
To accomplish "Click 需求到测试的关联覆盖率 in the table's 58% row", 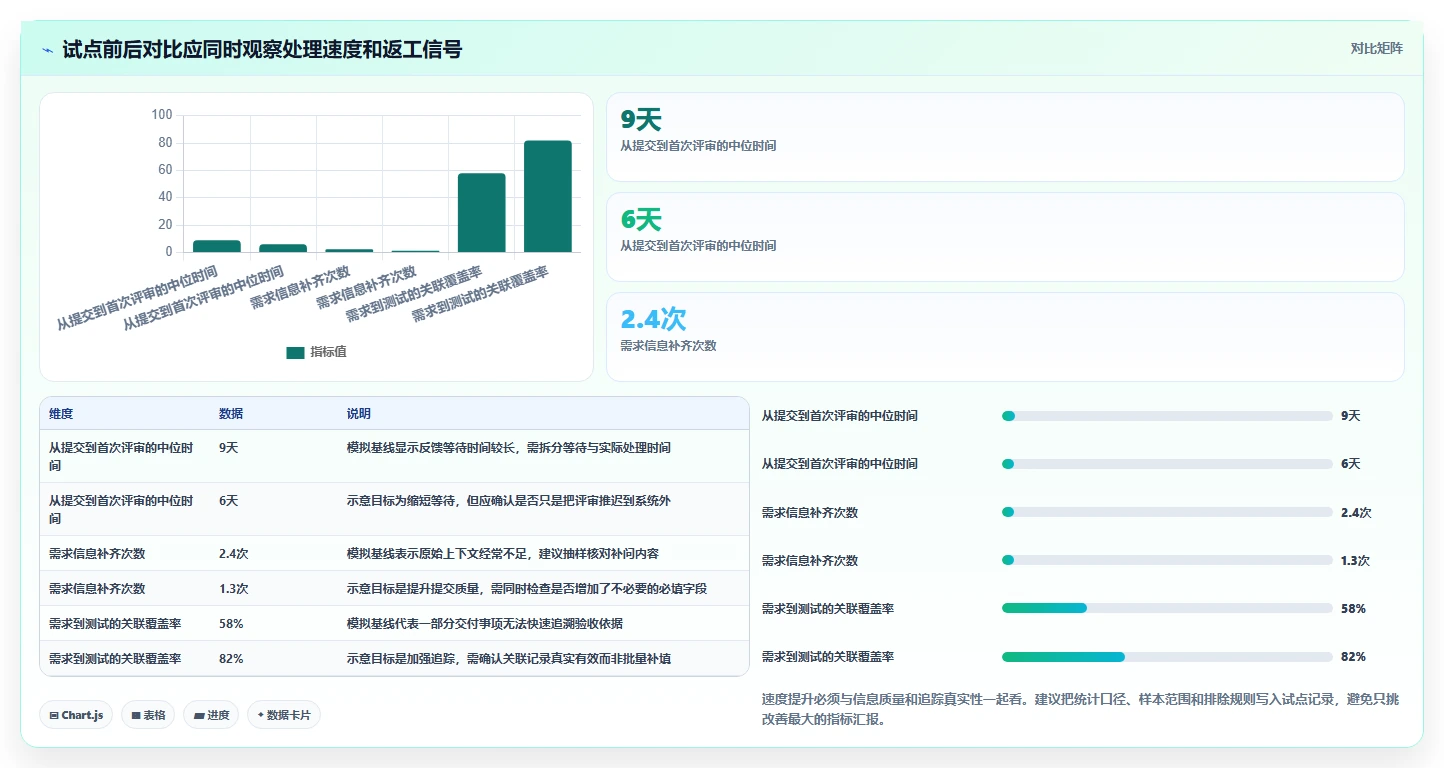I will click(x=115, y=623).
